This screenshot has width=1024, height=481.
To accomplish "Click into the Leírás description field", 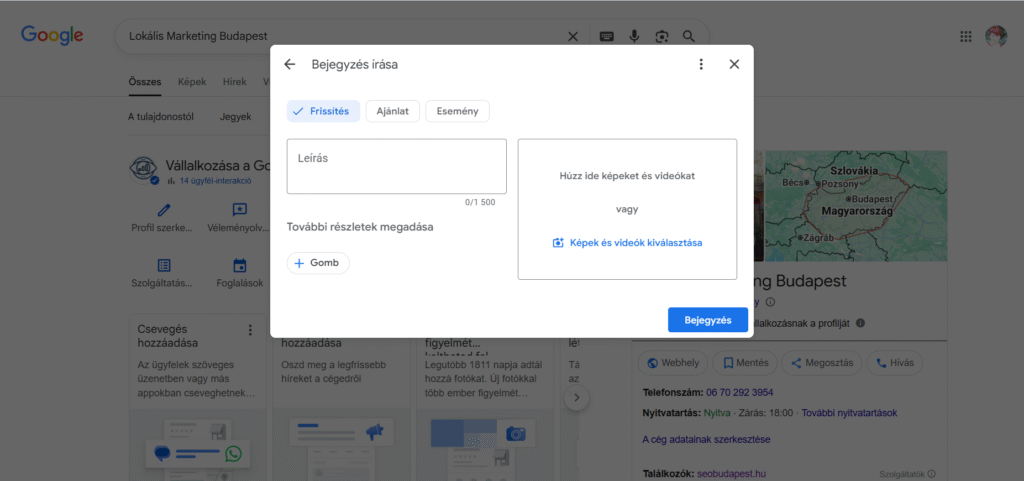I will pos(396,166).
